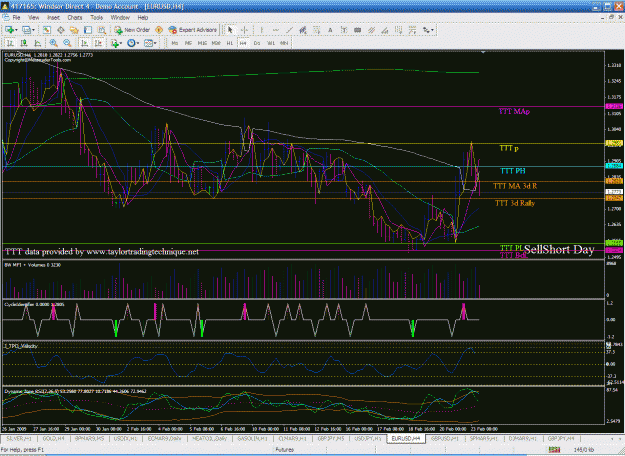This screenshot has width=625, height=456.
Task: Open the View menu
Action: 34,18
